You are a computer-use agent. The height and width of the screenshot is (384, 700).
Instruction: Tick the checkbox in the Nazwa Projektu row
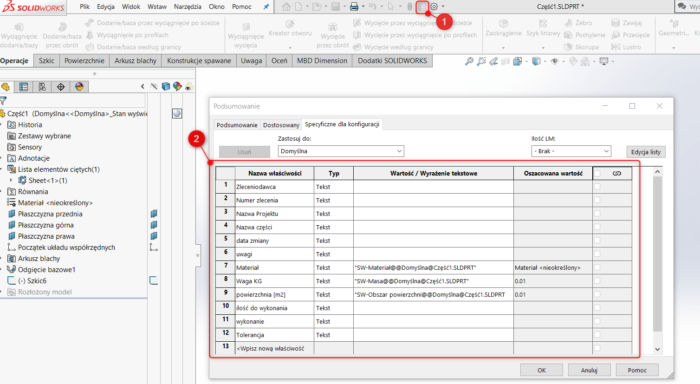coord(597,213)
